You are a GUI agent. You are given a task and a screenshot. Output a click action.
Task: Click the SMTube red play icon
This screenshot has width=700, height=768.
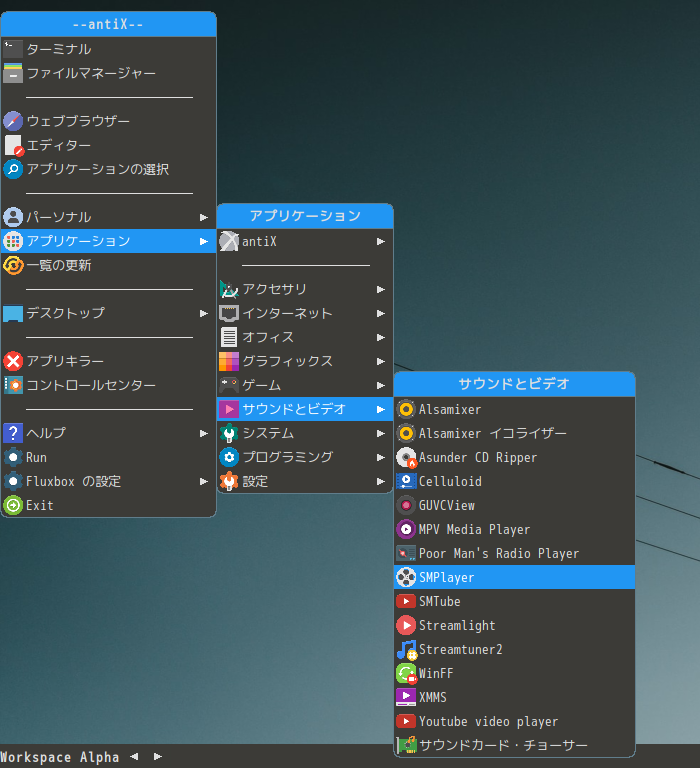pyautogui.click(x=406, y=601)
